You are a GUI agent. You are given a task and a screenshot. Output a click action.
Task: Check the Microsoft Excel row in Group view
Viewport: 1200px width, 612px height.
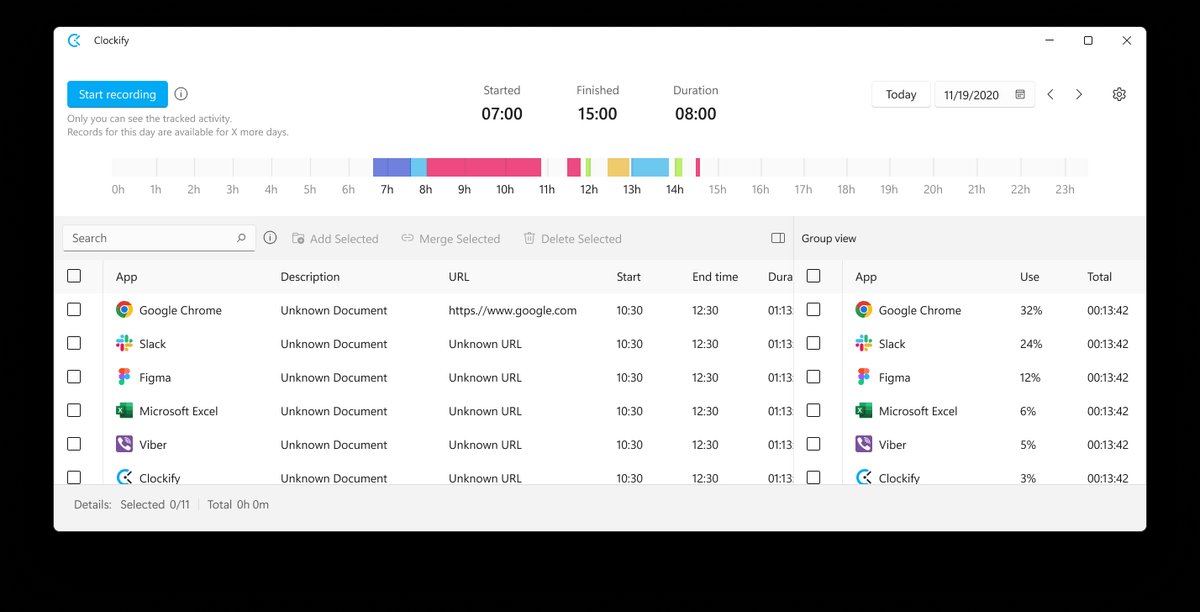[x=813, y=410]
